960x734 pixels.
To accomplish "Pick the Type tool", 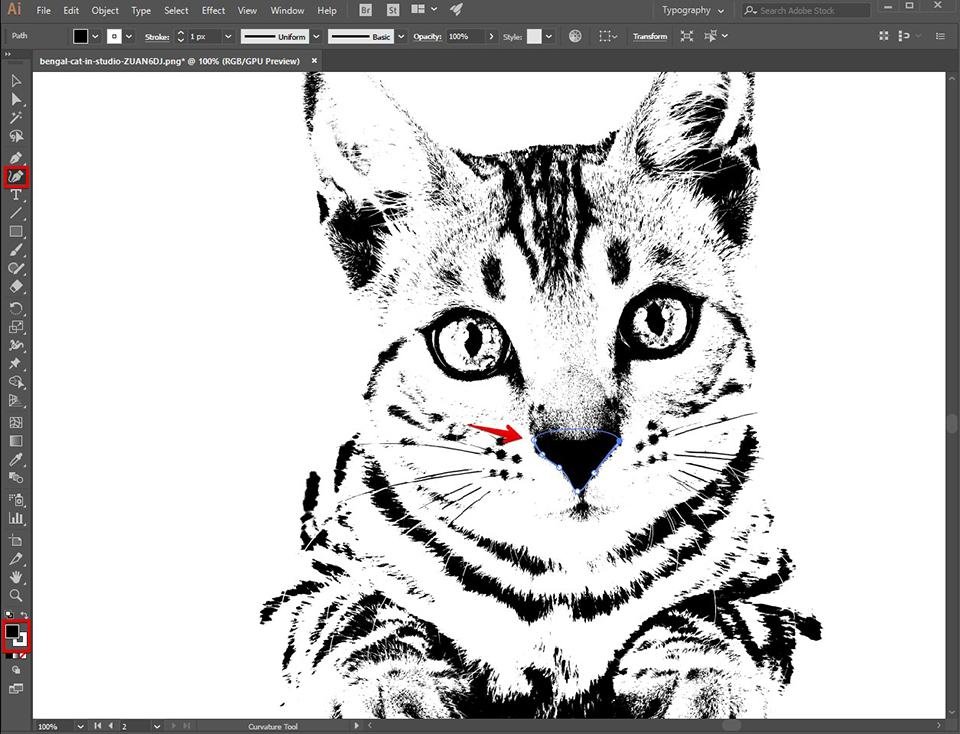I will click(16, 195).
